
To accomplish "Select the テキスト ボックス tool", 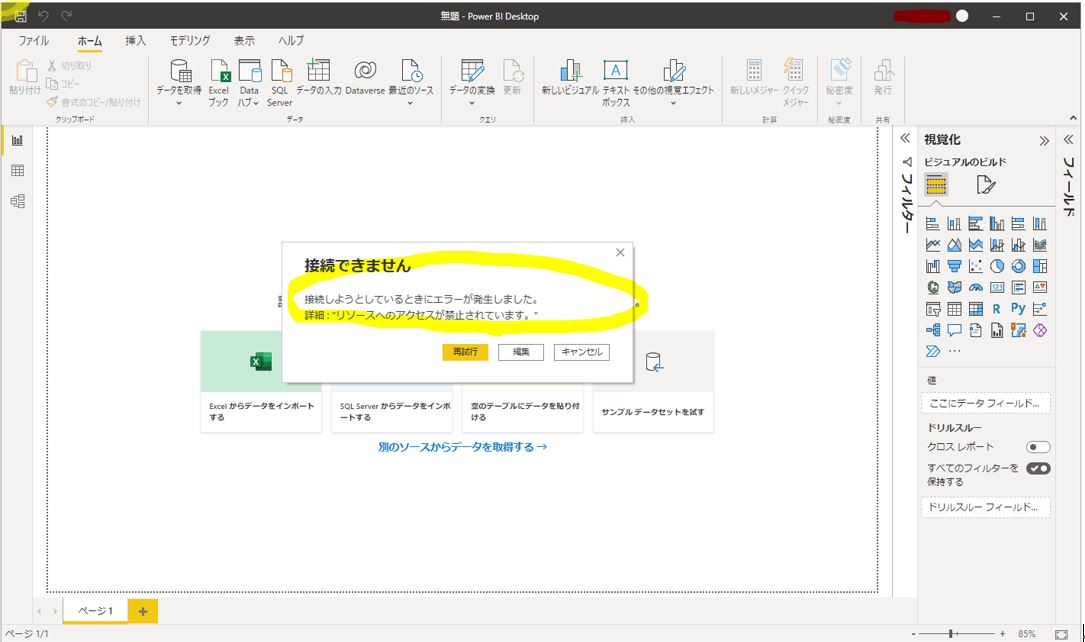I will click(616, 72).
